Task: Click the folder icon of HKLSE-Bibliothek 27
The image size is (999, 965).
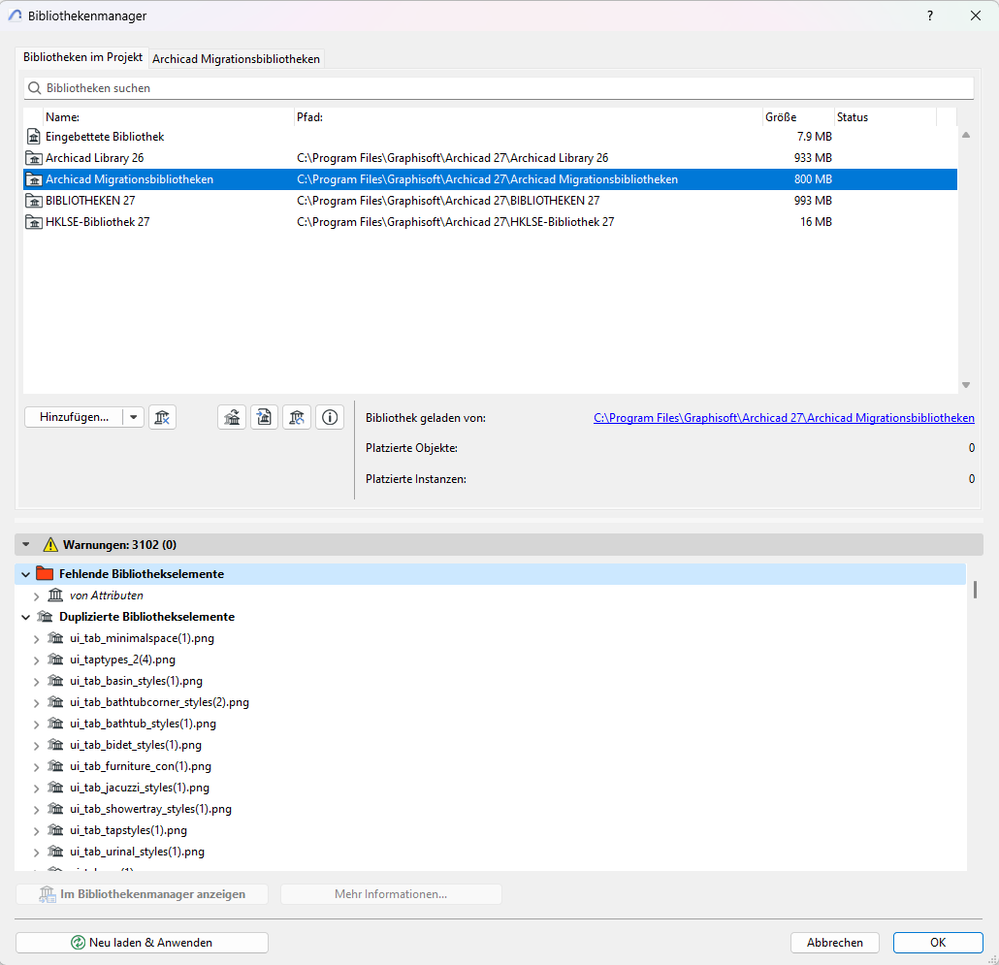Action: tap(34, 222)
